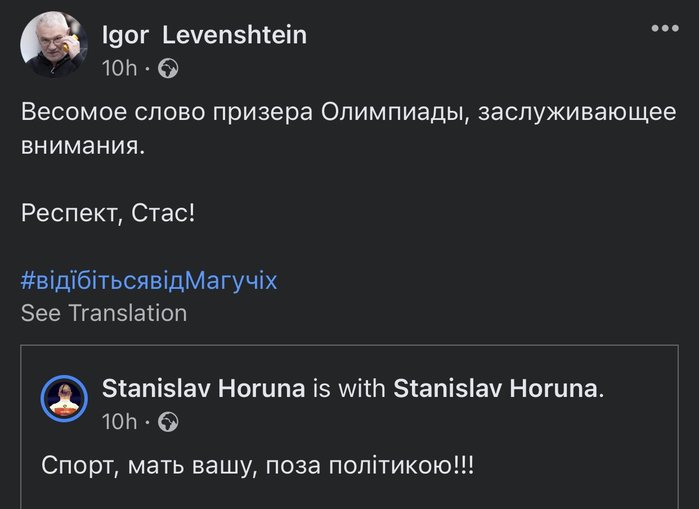Open Igor Levenshtein's profile picture
This screenshot has width=699, height=509.
(54, 45)
